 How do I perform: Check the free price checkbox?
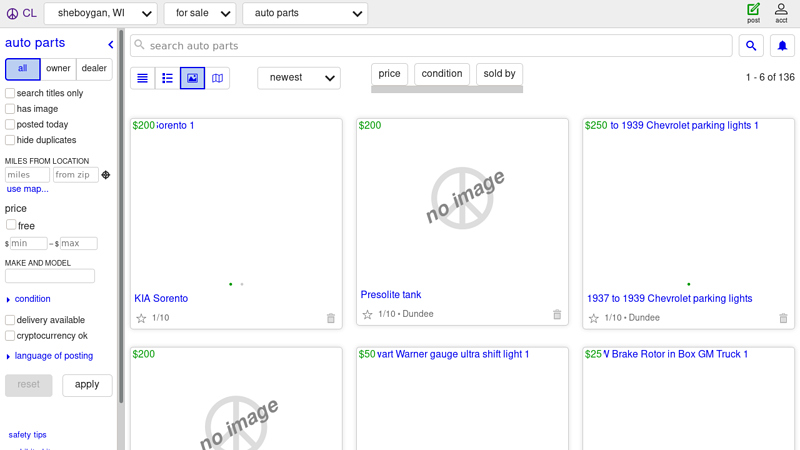pyautogui.click(x=11, y=225)
